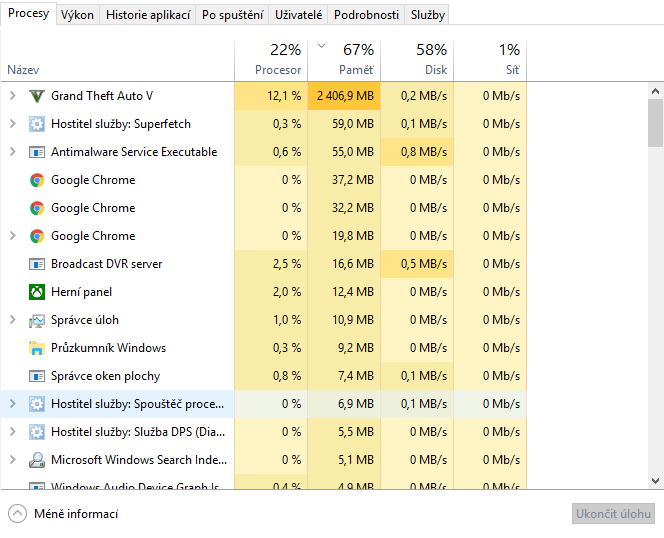Viewport: 664px width, 538px height.
Task: Click Chrome icon in the 37,2 MB row
Action: tap(37, 180)
